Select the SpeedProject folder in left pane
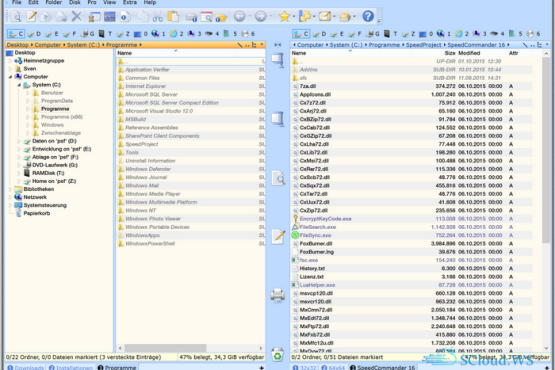The height and width of the screenshot is (370, 555). (142, 144)
